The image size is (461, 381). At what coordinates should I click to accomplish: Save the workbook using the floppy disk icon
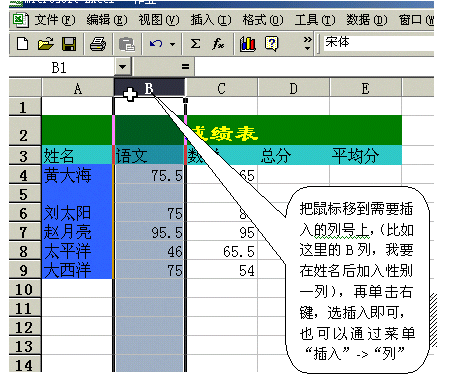[69, 44]
